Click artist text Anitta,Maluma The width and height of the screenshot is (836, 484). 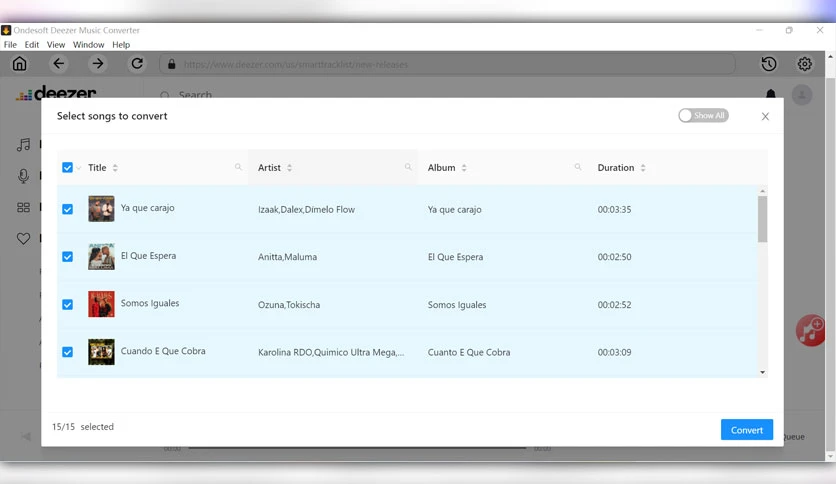pyautogui.click(x=287, y=257)
